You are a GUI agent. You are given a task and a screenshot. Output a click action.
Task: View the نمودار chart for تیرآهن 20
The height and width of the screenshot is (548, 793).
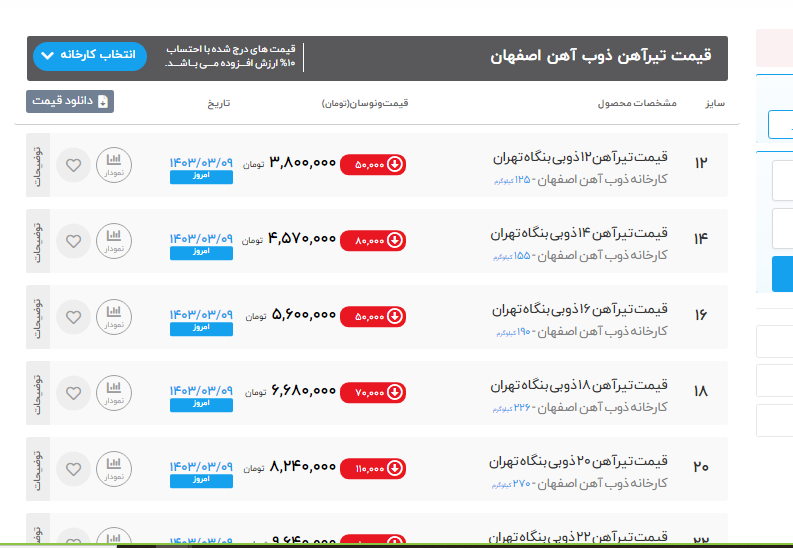(x=114, y=468)
